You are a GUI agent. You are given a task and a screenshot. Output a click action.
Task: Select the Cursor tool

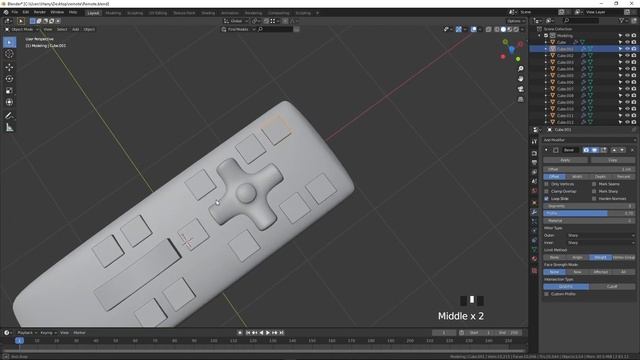(9, 54)
